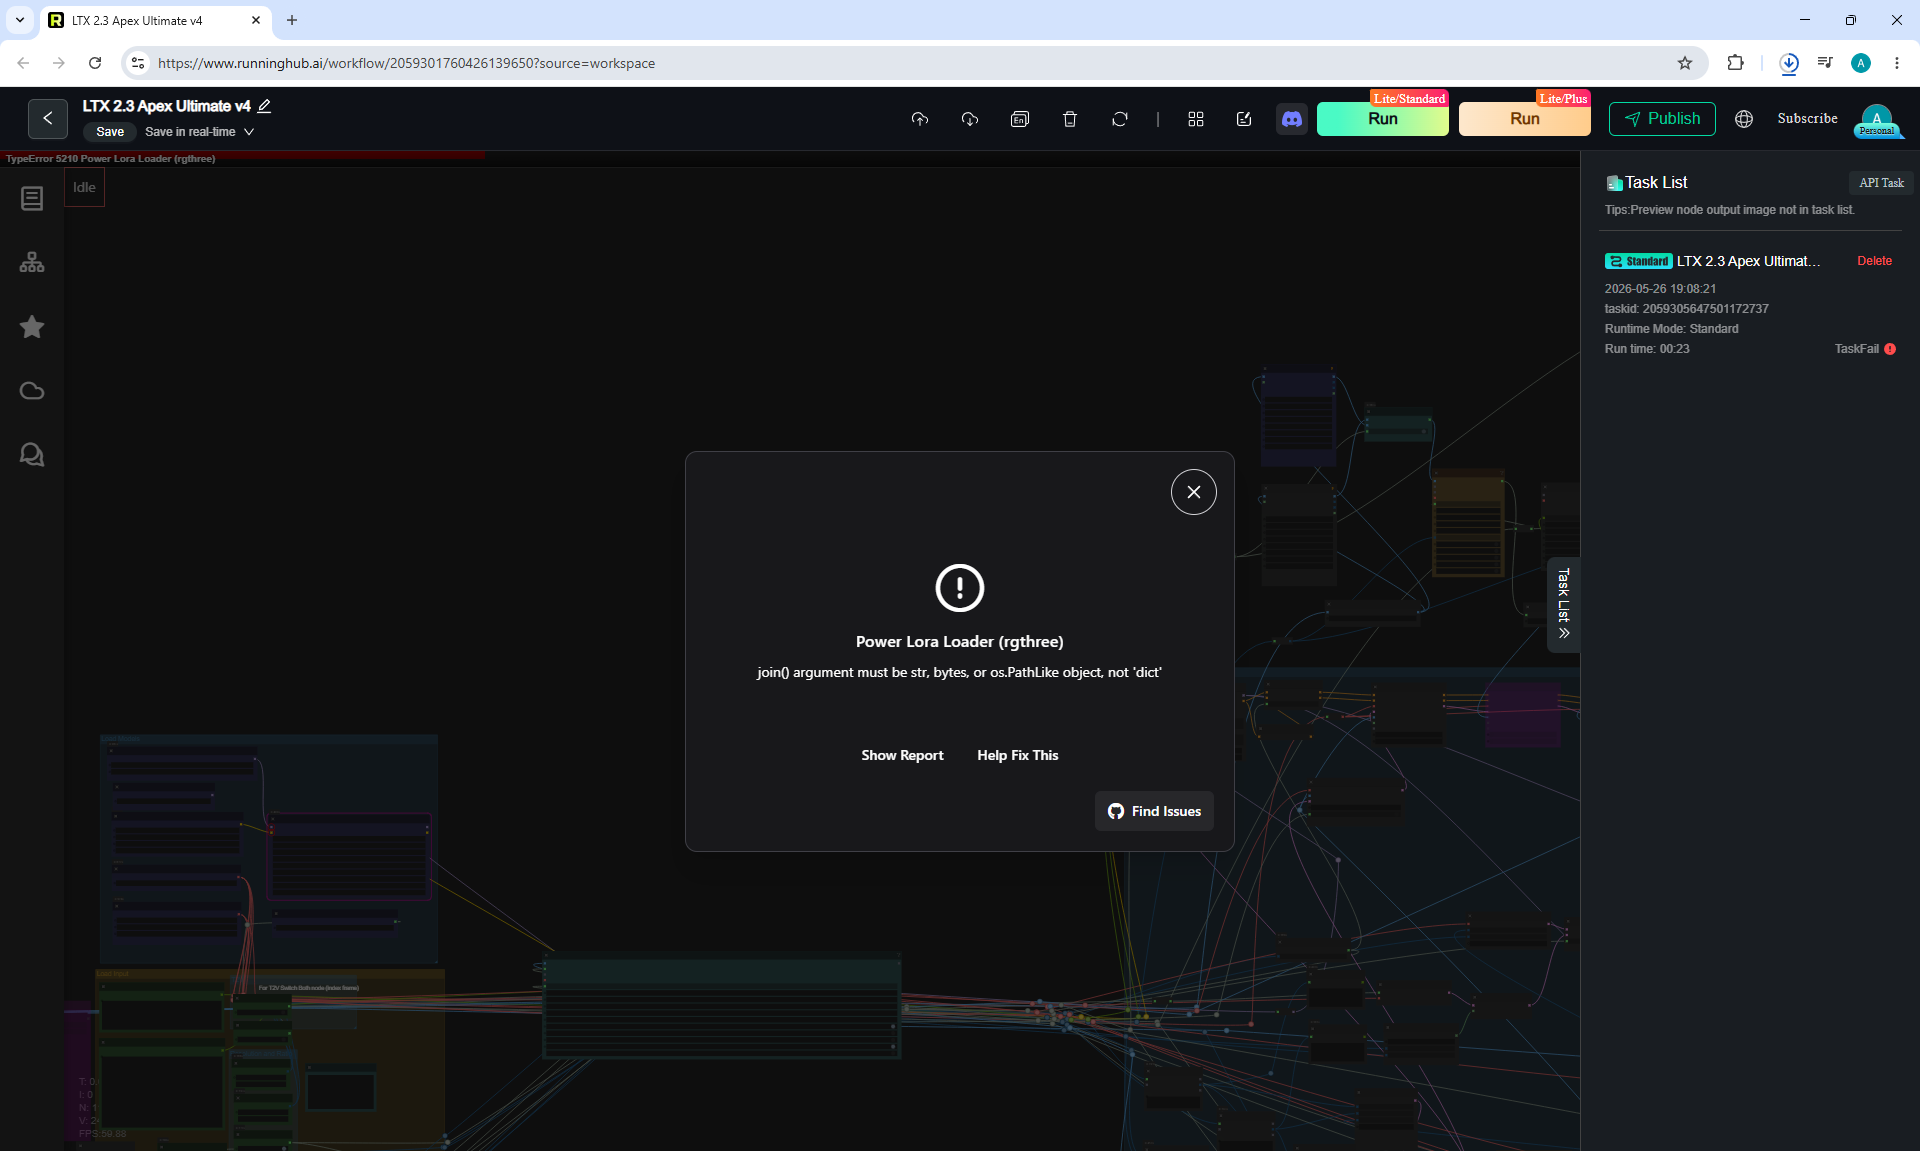Viewport: 1920px width, 1151px height.
Task: Open the browser downloads icon
Action: (x=1789, y=63)
